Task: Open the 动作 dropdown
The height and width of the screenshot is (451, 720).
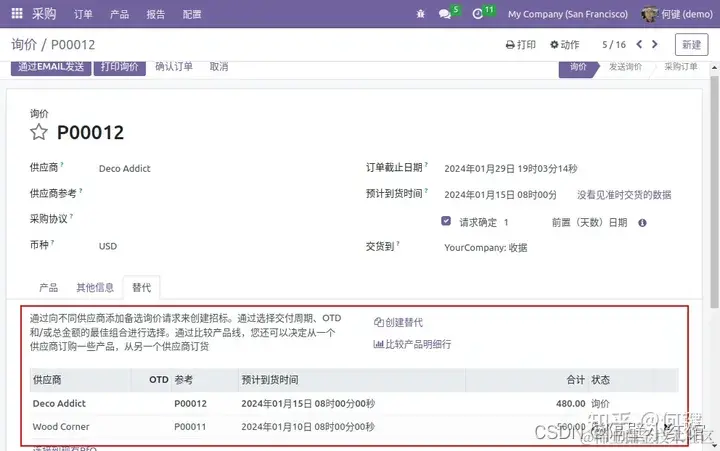Action: pos(565,45)
